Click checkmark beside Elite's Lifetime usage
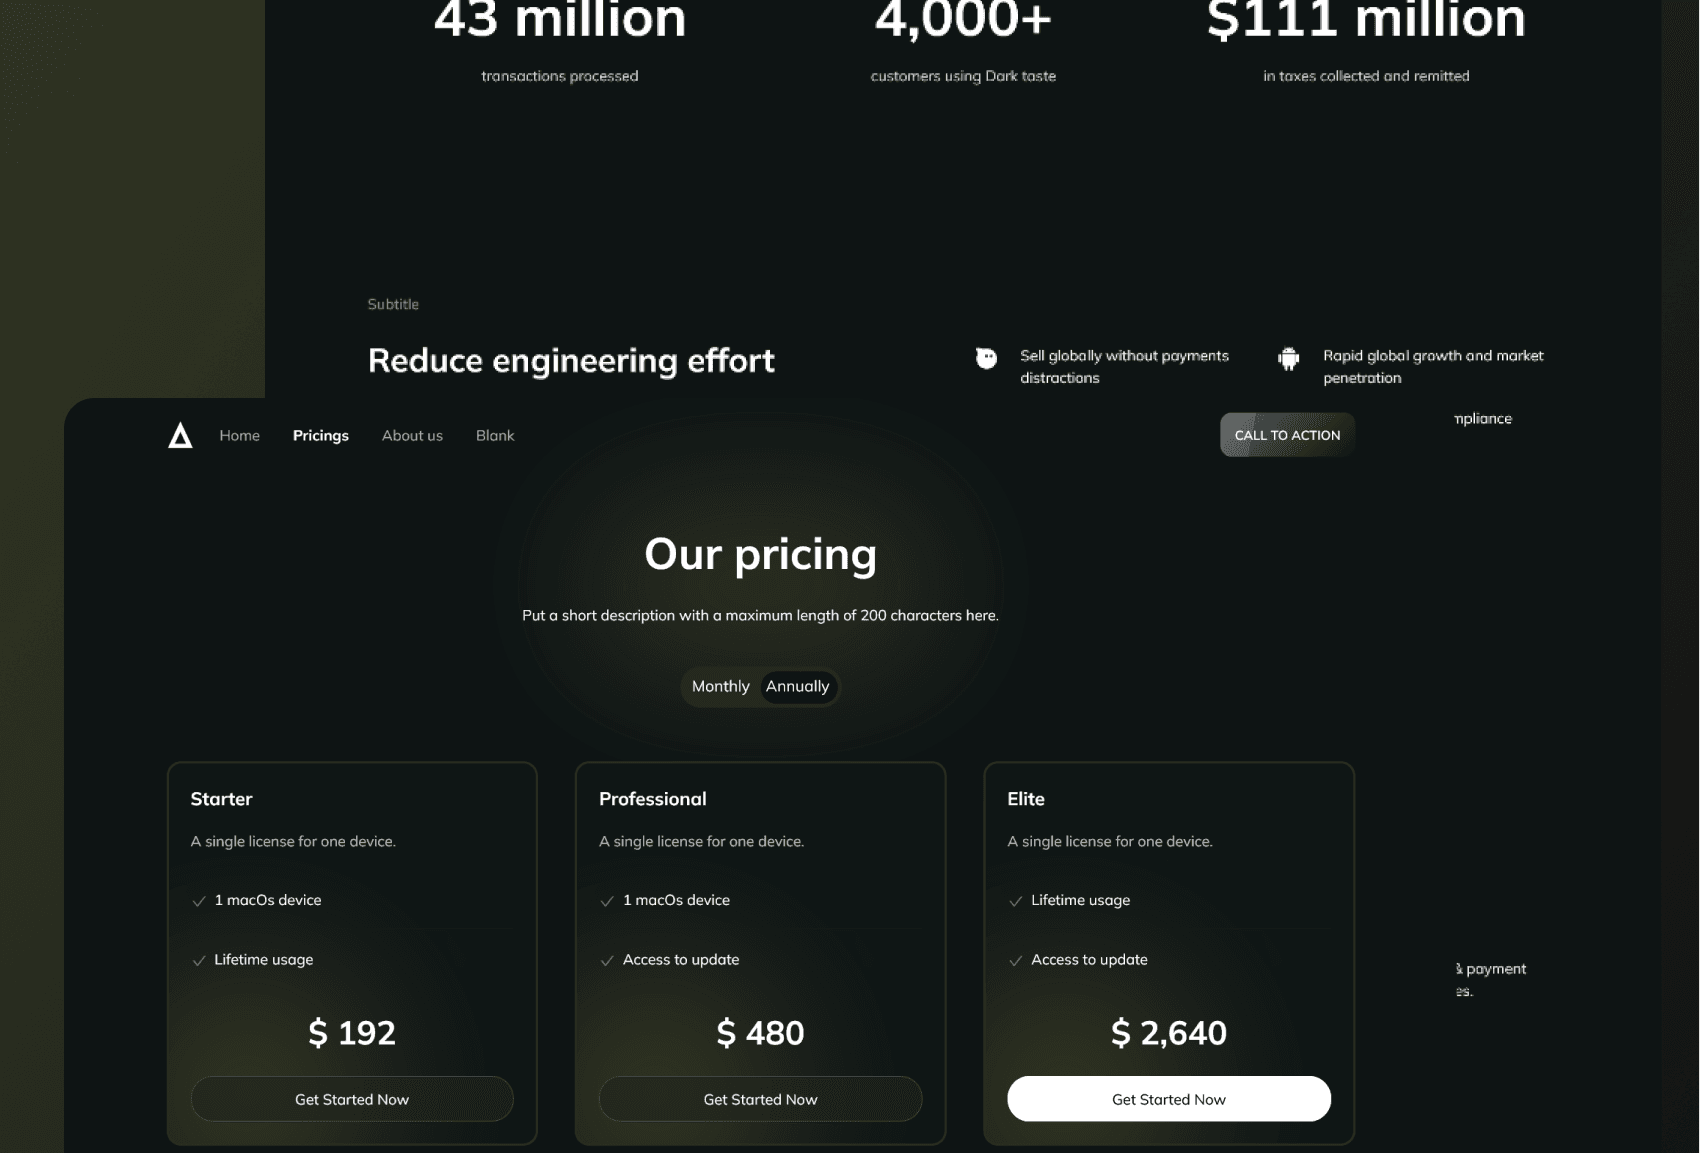The width and height of the screenshot is (1700, 1153). pos(1015,901)
